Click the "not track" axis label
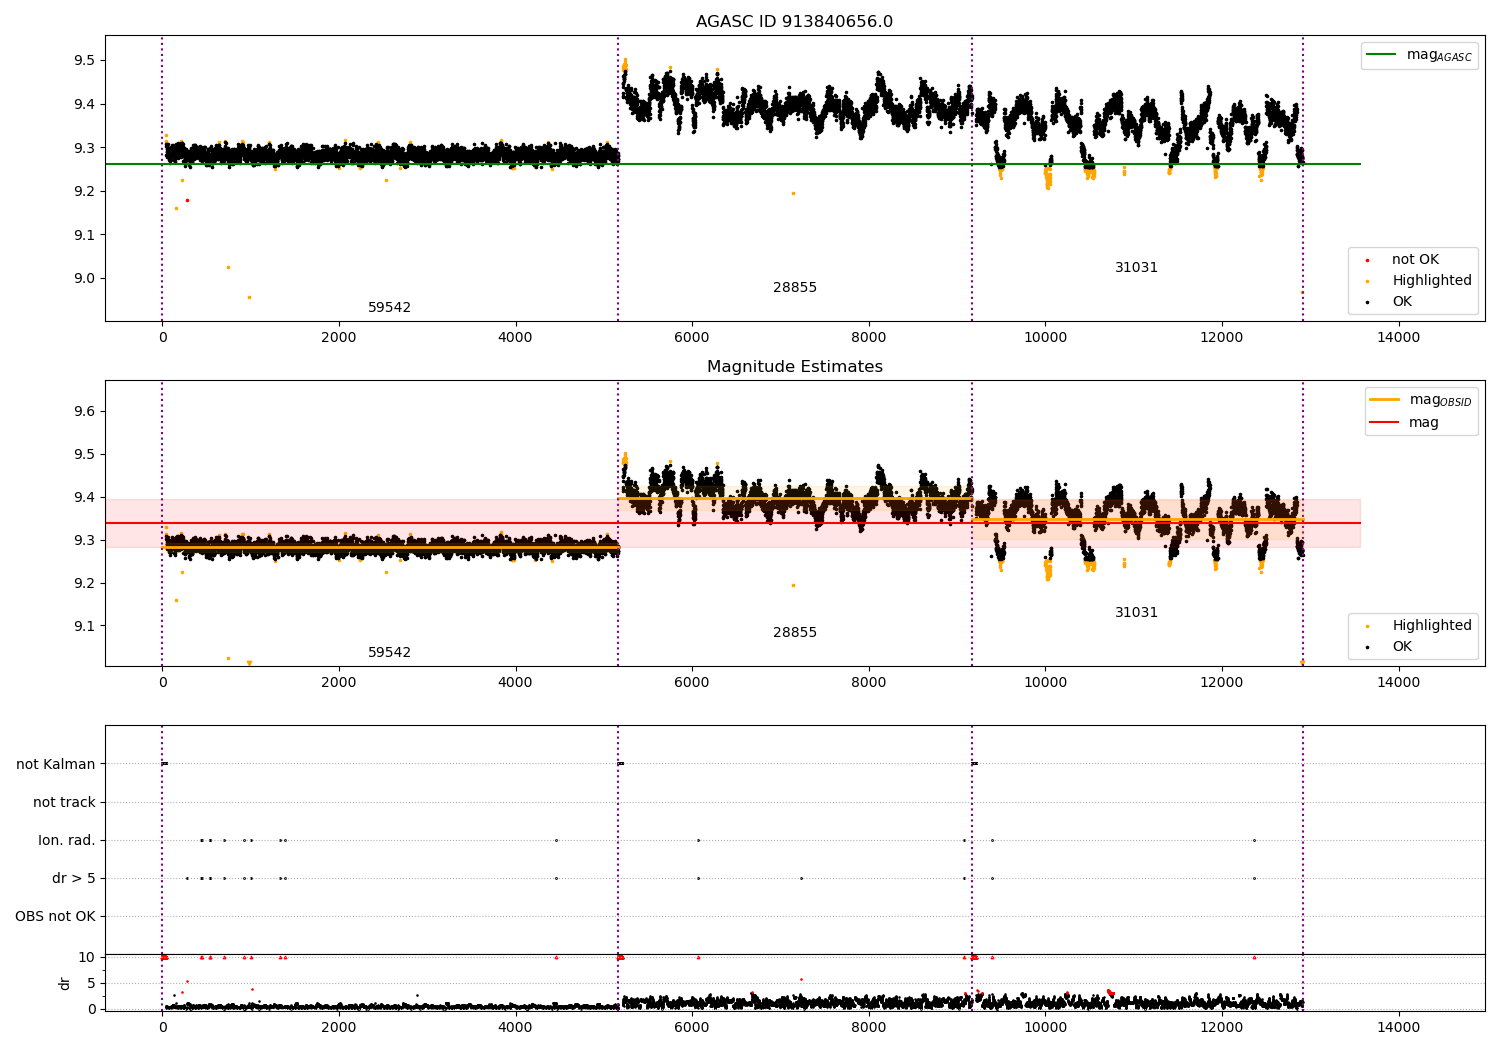Viewport: 1500px width, 1050px height. click(64, 803)
